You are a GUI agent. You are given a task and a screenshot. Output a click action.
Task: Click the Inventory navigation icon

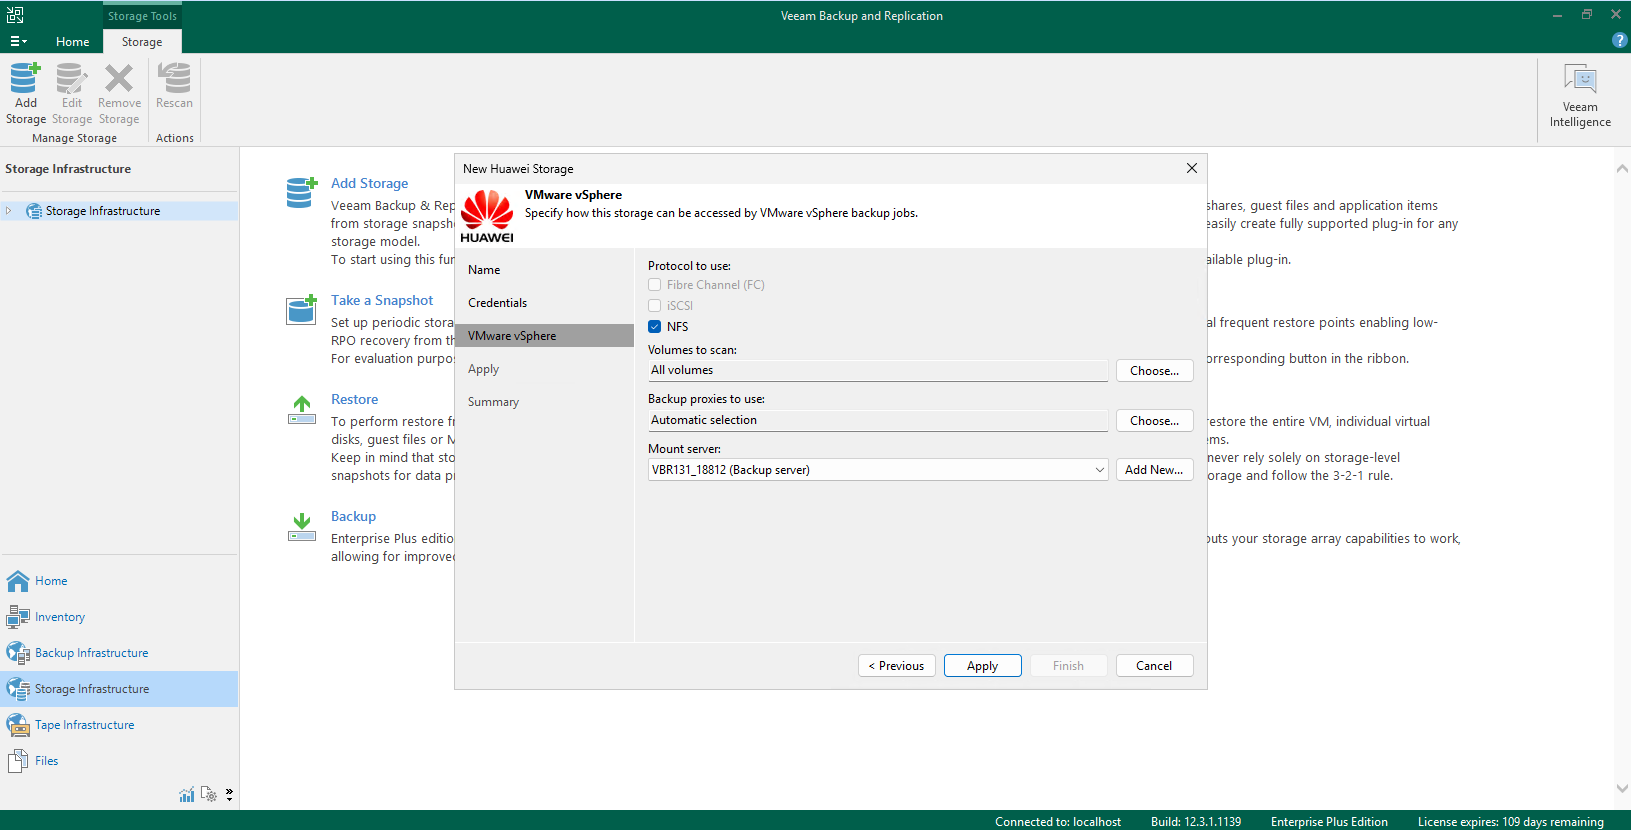click(18, 617)
